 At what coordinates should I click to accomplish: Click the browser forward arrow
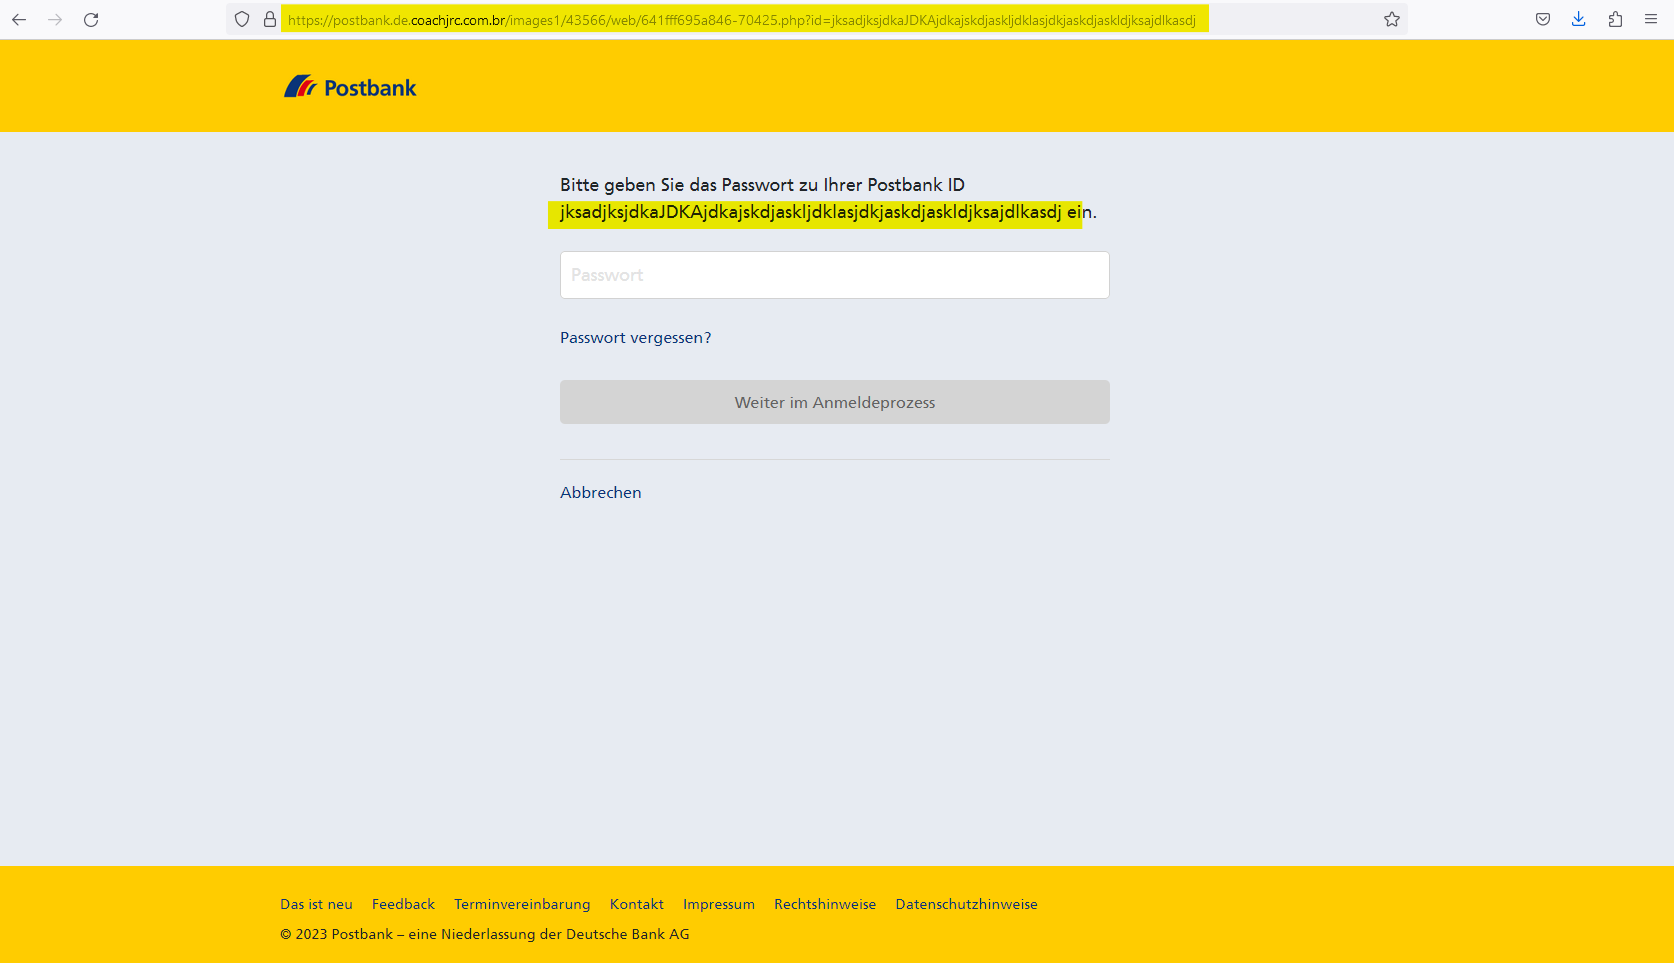coord(55,20)
